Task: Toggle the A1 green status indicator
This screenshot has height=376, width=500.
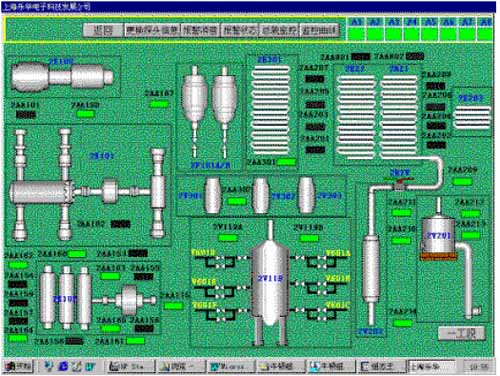Action: click(356, 34)
